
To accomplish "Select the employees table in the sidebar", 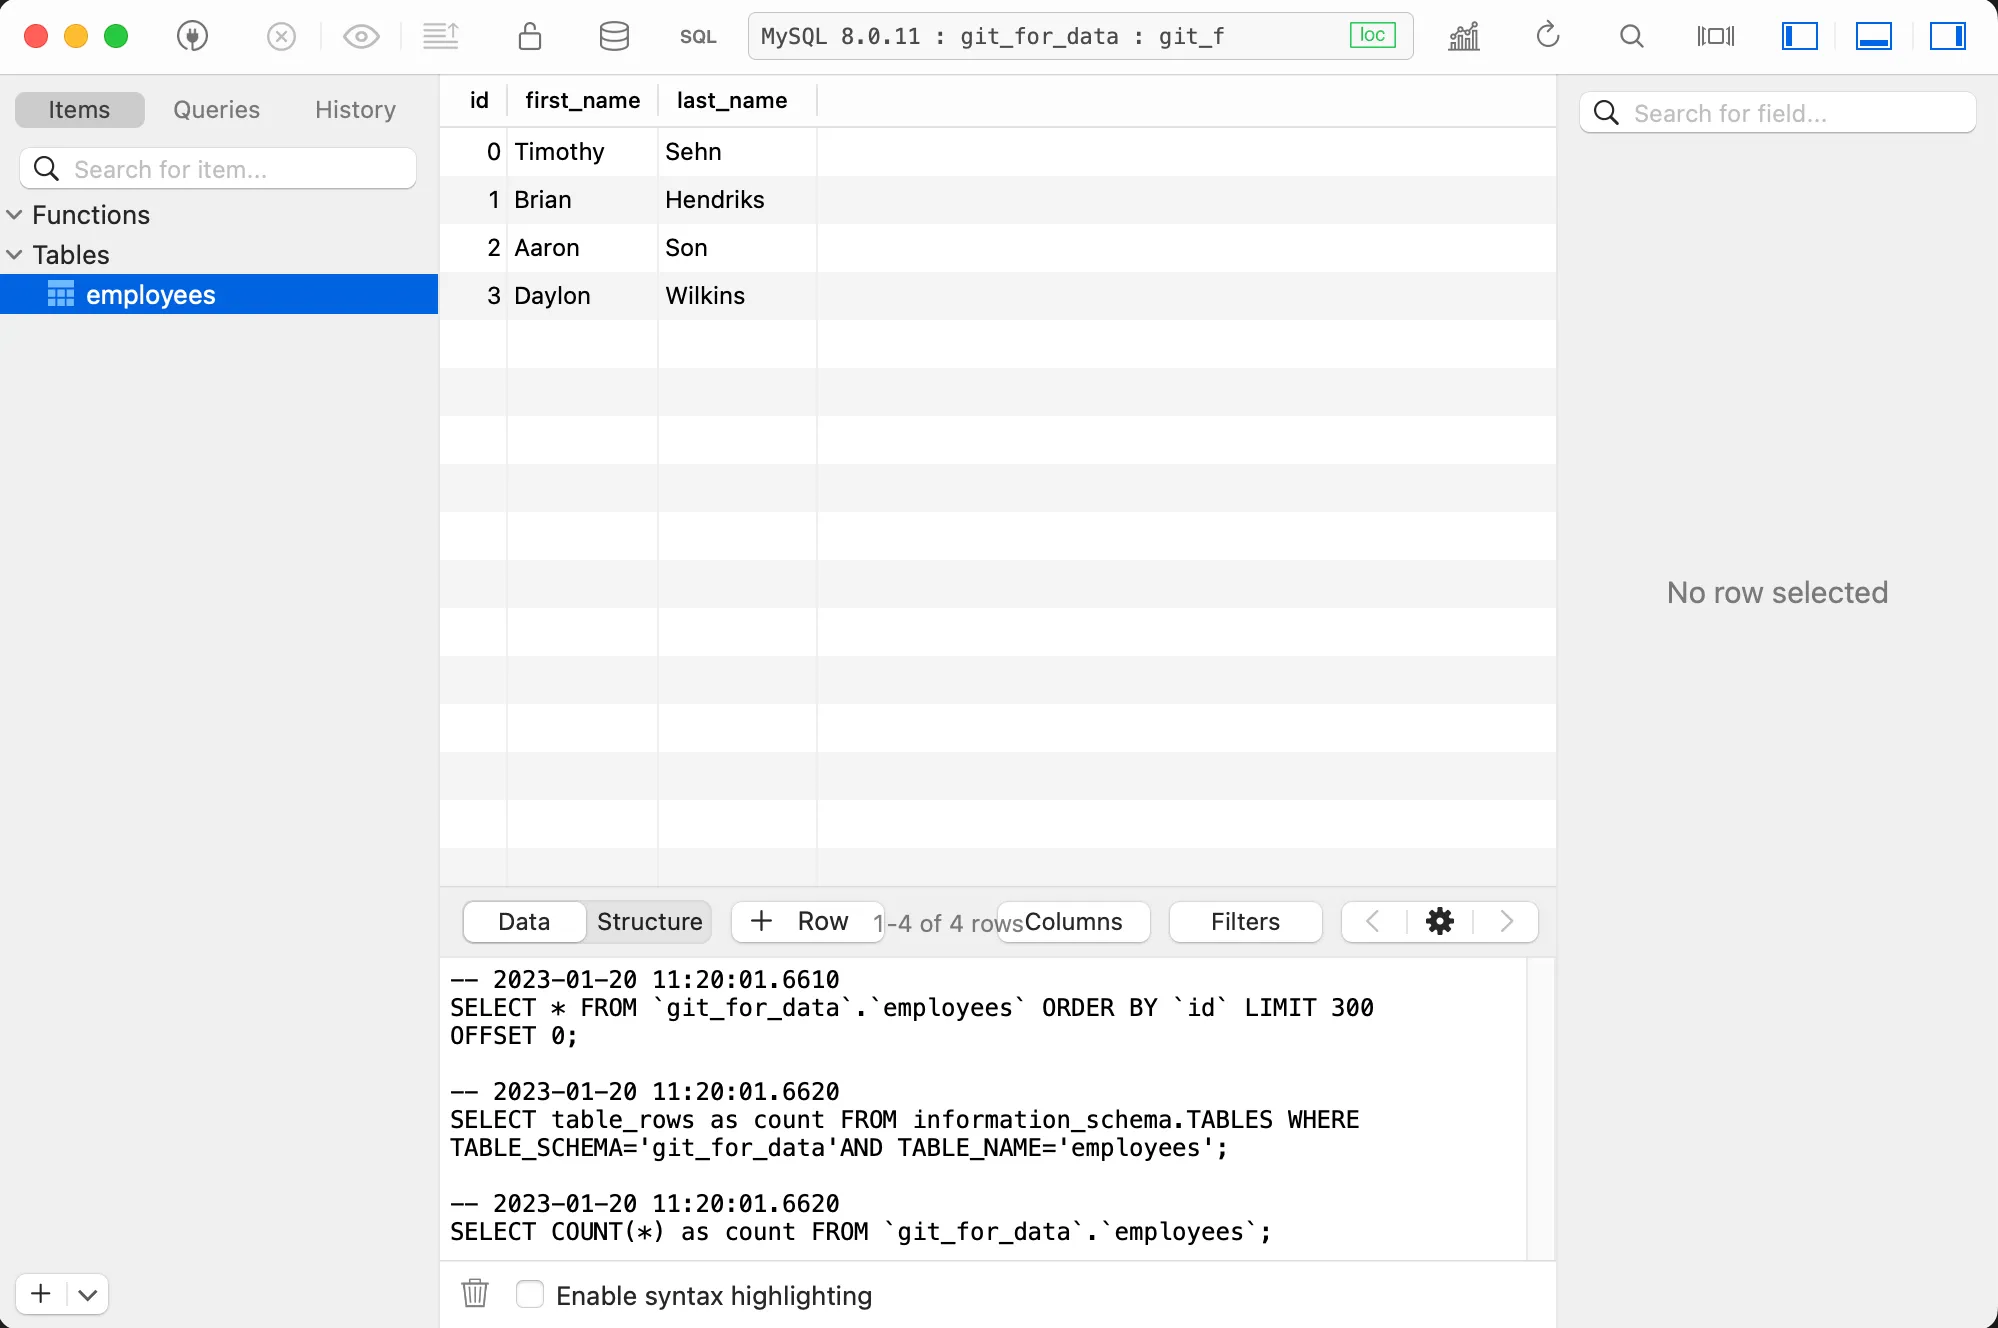I will pos(149,294).
